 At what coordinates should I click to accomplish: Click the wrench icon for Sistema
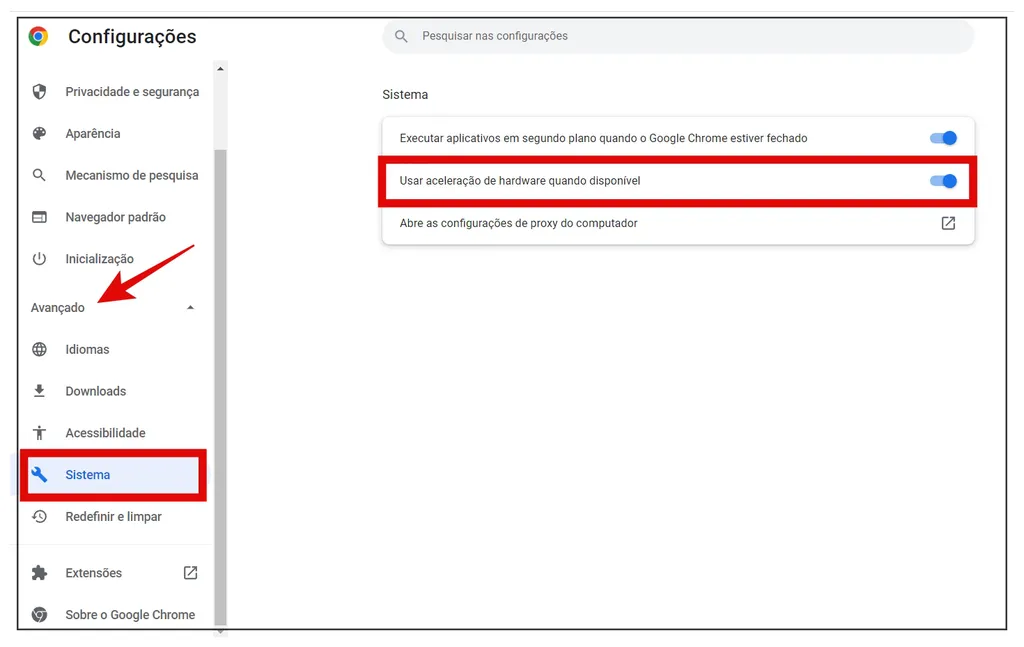click(39, 475)
